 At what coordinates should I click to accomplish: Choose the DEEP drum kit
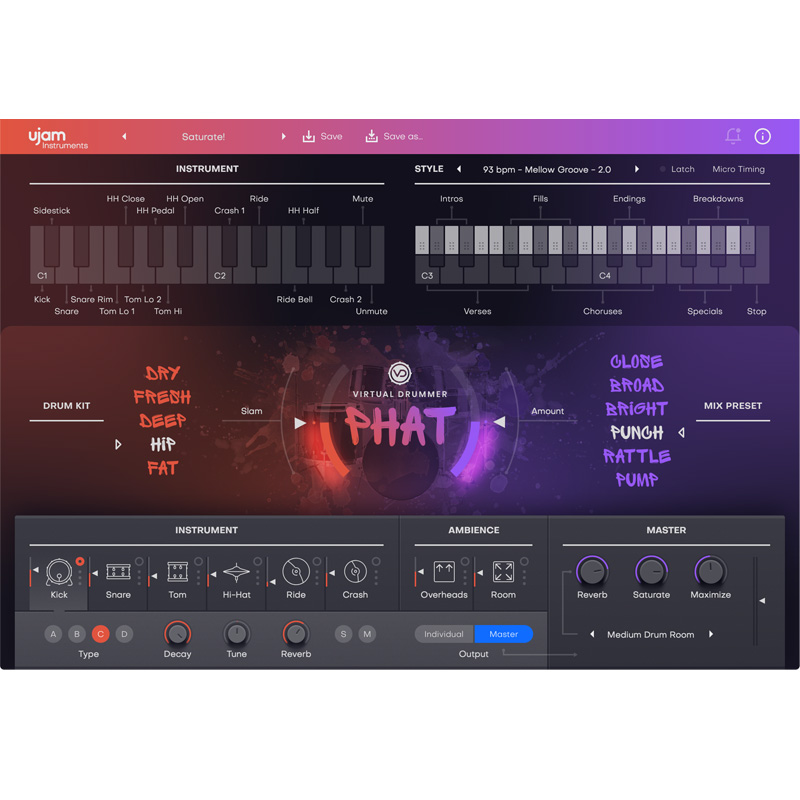(162, 420)
